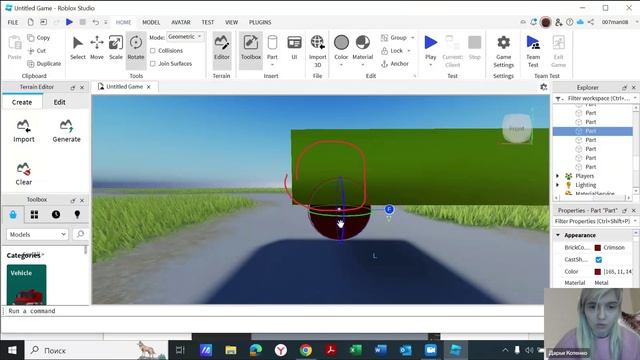Open Chrome from Windows taskbar

coord(305,350)
